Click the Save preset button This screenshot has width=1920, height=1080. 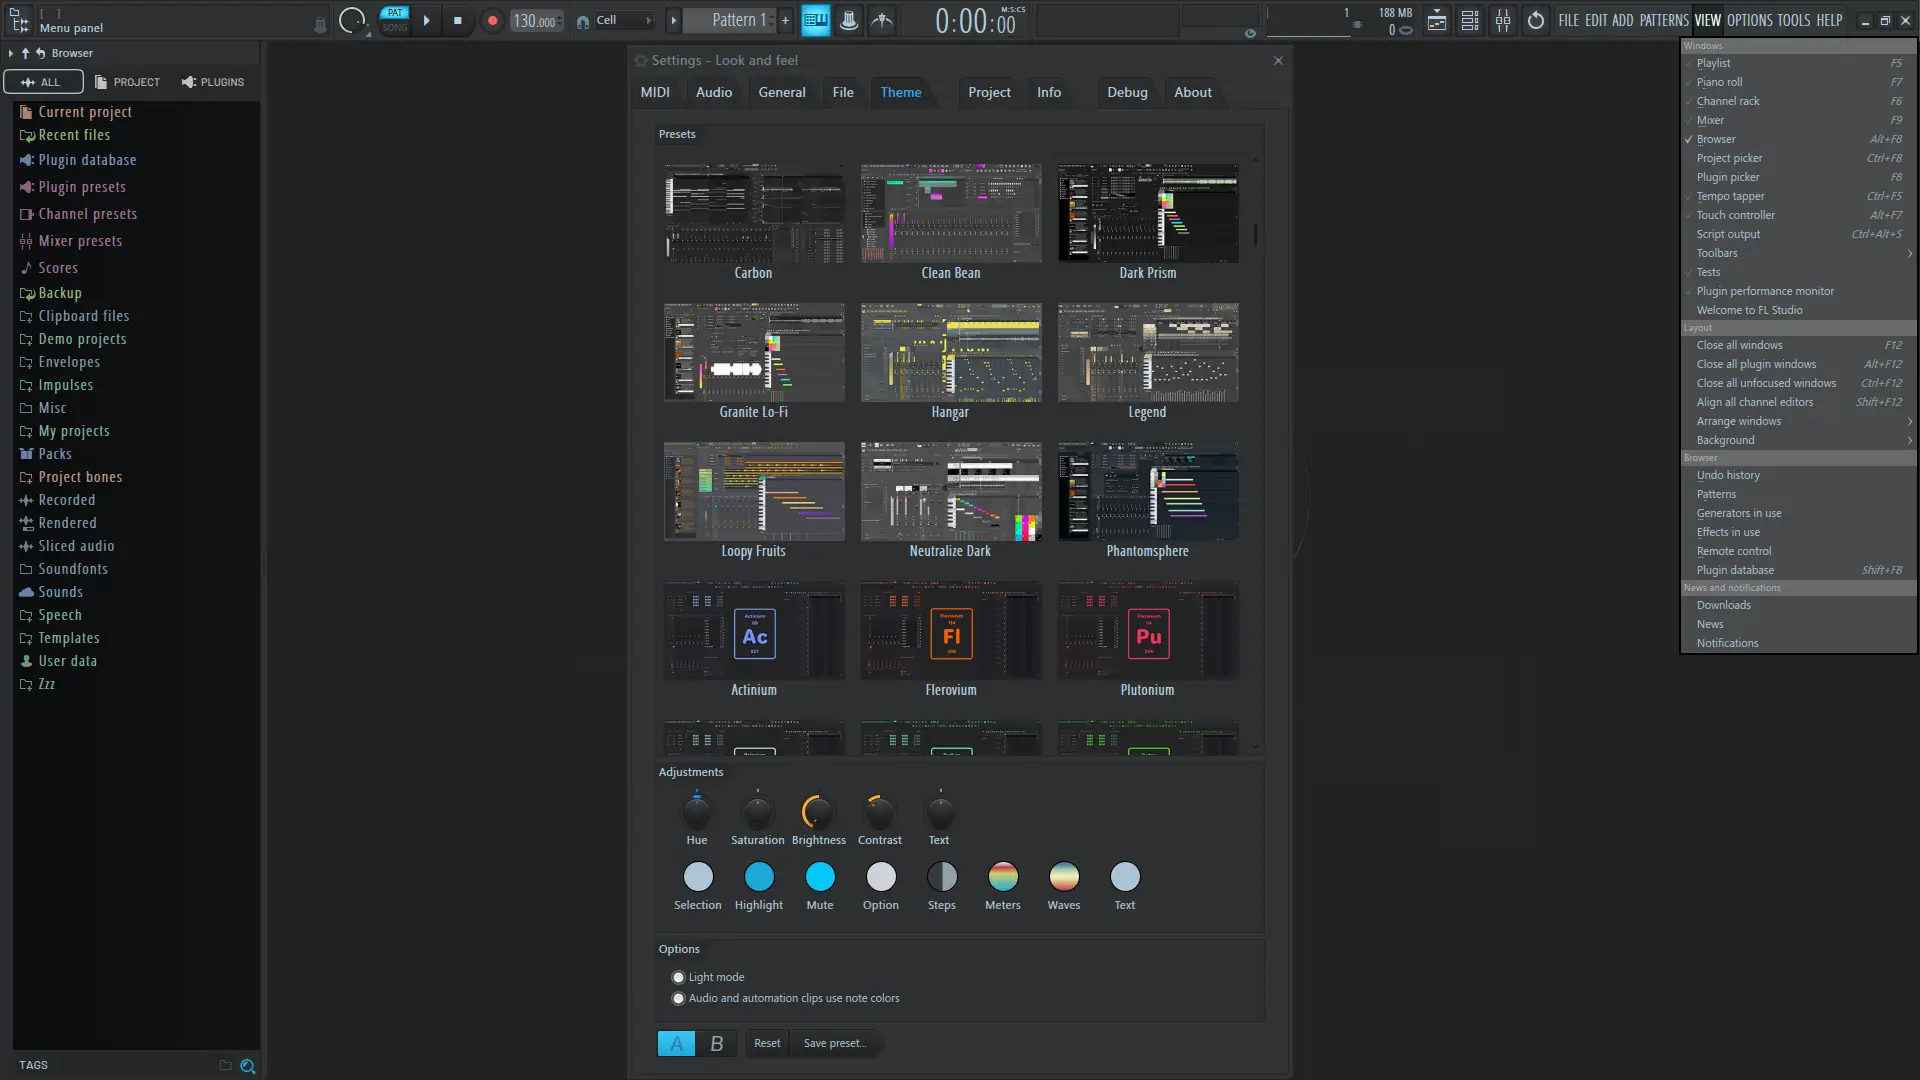(x=835, y=1043)
